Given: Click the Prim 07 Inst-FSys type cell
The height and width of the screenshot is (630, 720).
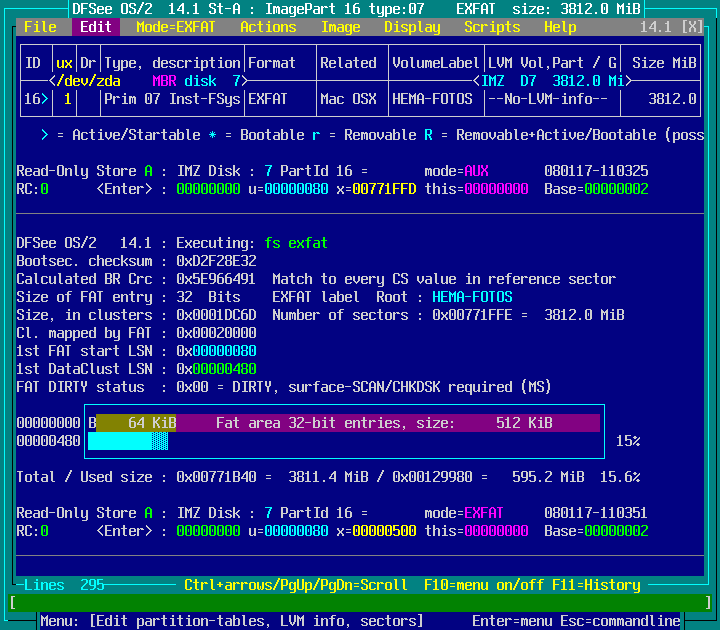Looking at the screenshot, I should click(172, 99).
